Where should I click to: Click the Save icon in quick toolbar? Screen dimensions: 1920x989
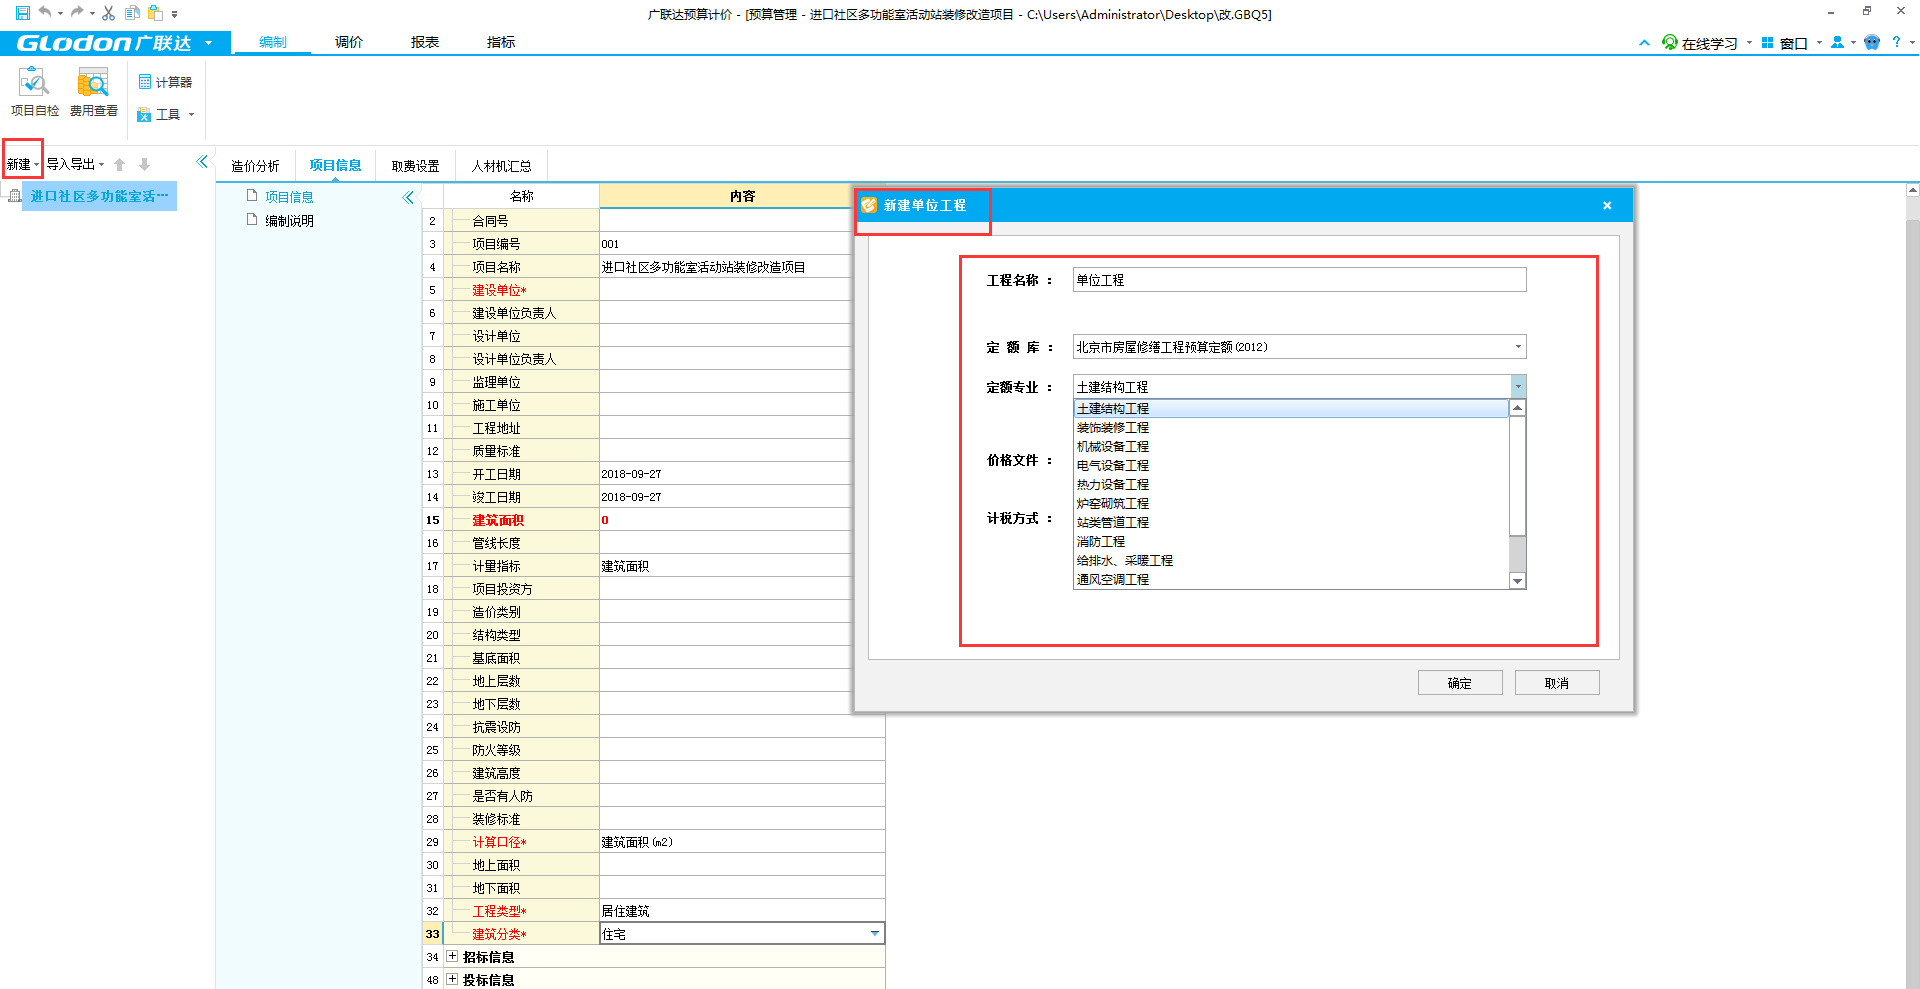tap(23, 13)
